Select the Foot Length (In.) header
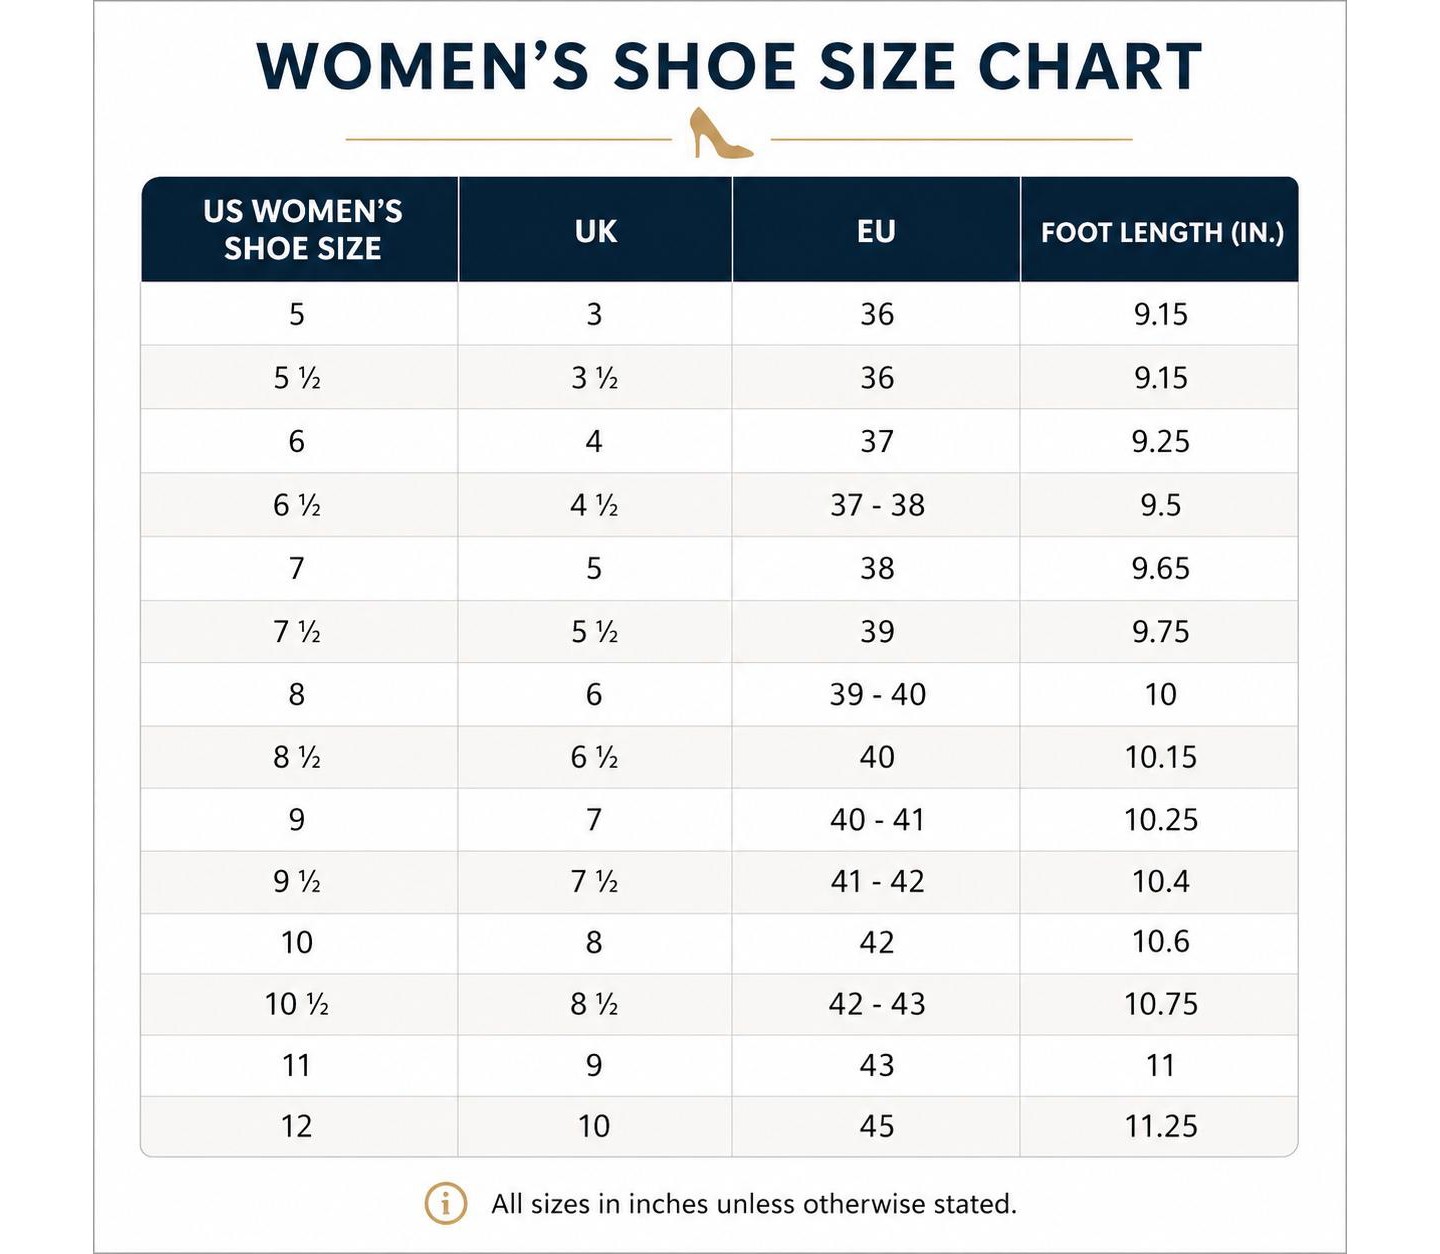The height and width of the screenshot is (1254, 1440). (1162, 232)
